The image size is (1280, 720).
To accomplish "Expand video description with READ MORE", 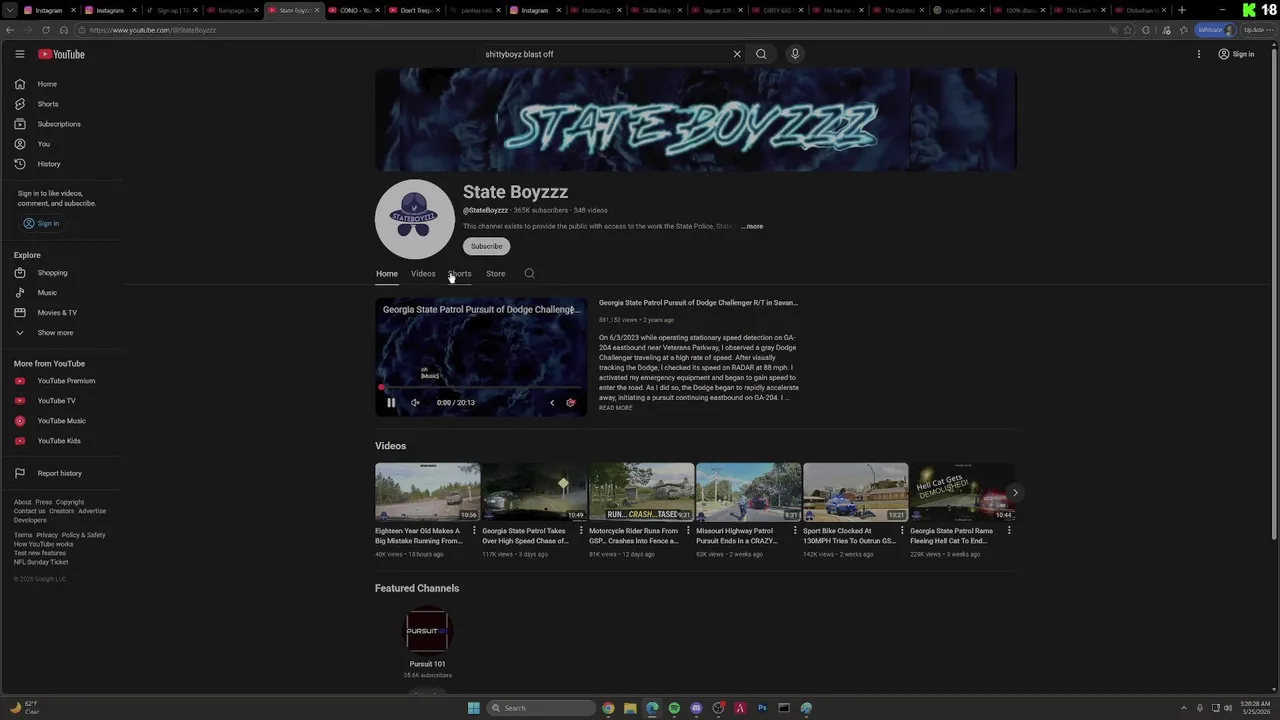I will pyautogui.click(x=615, y=408).
